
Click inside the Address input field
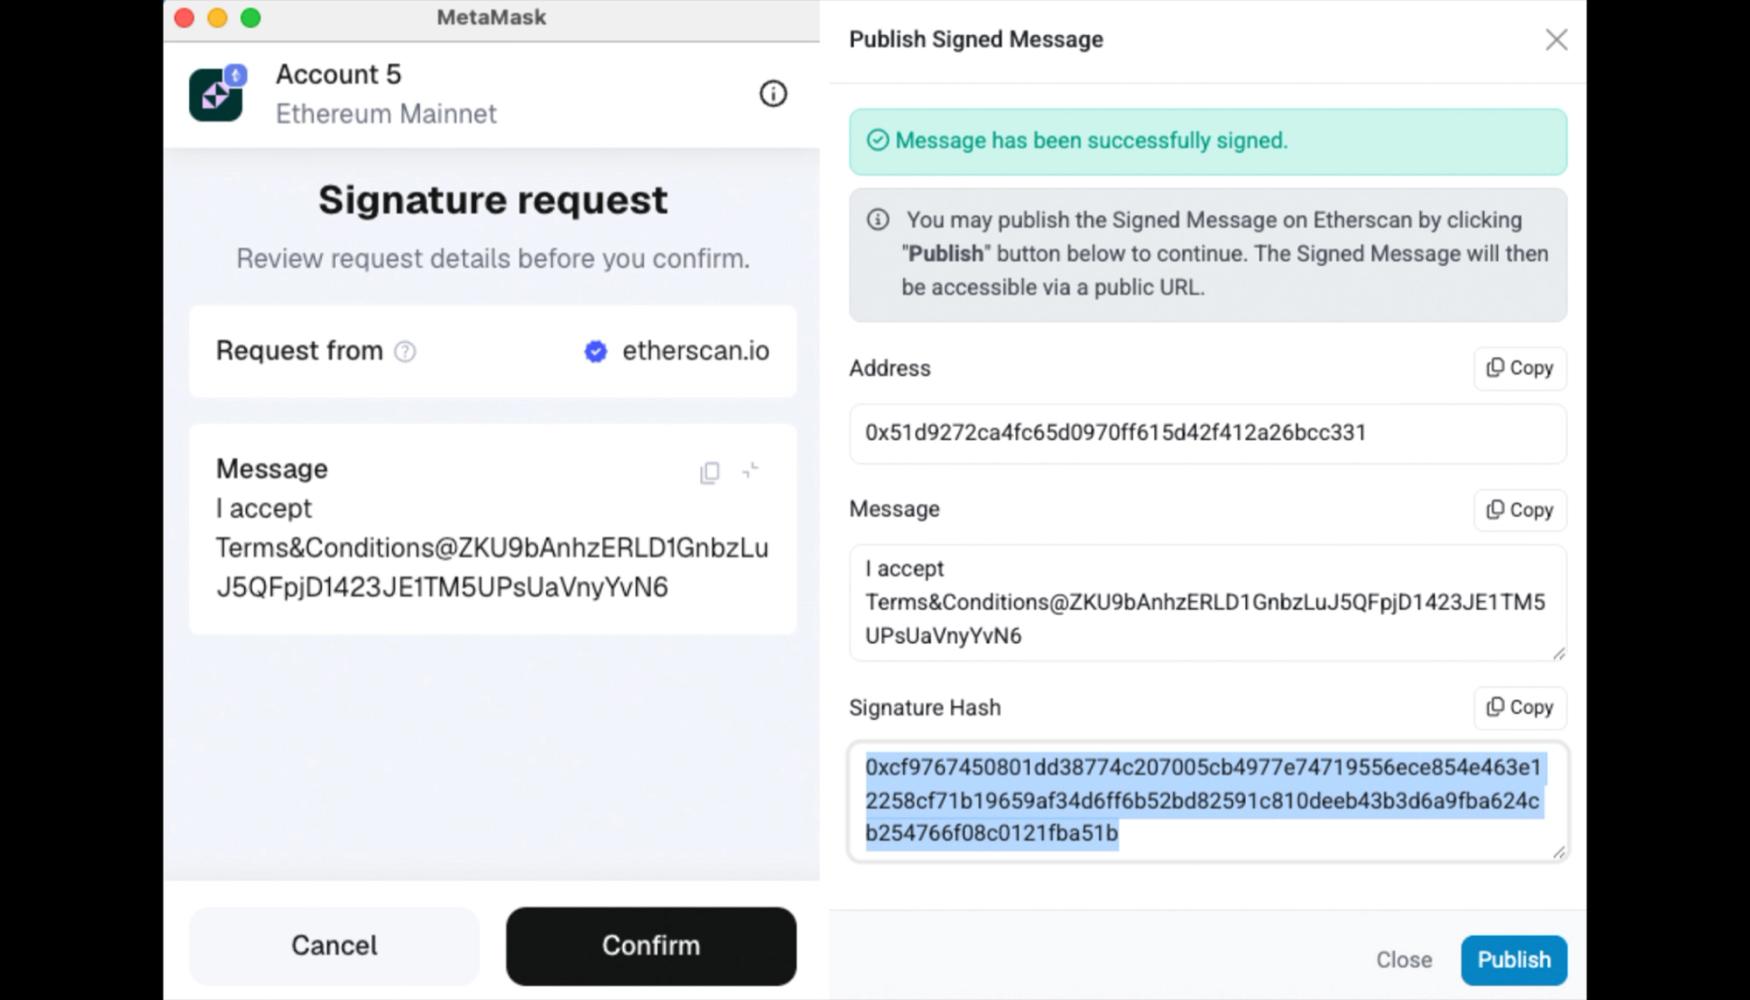coord(1208,433)
